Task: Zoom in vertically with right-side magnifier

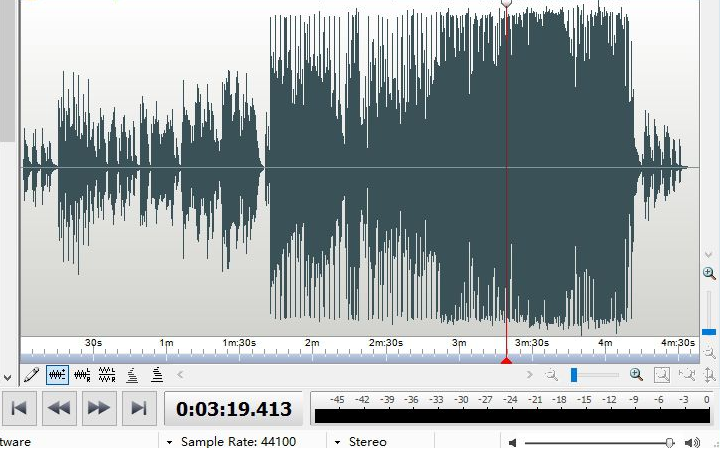Action: [x=709, y=273]
